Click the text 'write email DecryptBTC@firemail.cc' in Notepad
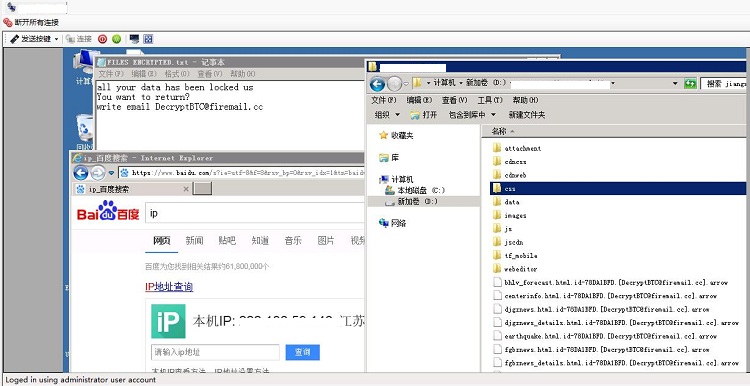Image resolution: width=750 pixels, height=386 pixels. 180,107
